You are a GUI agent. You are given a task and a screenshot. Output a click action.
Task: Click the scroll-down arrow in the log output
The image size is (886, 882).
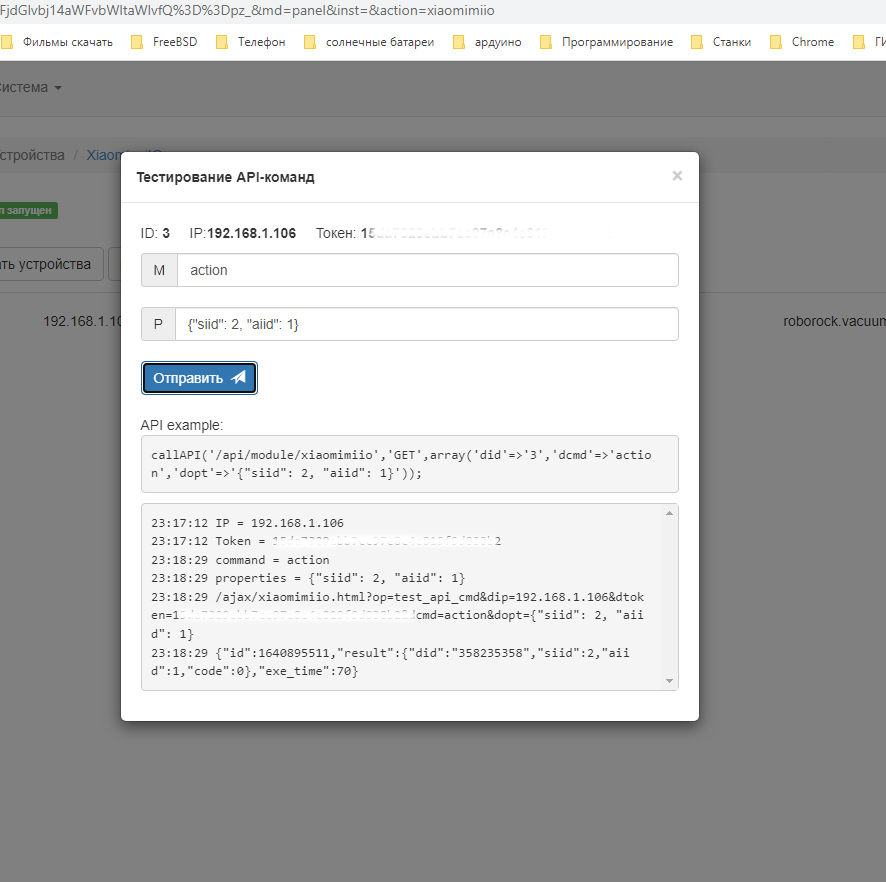[x=669, y=680]
